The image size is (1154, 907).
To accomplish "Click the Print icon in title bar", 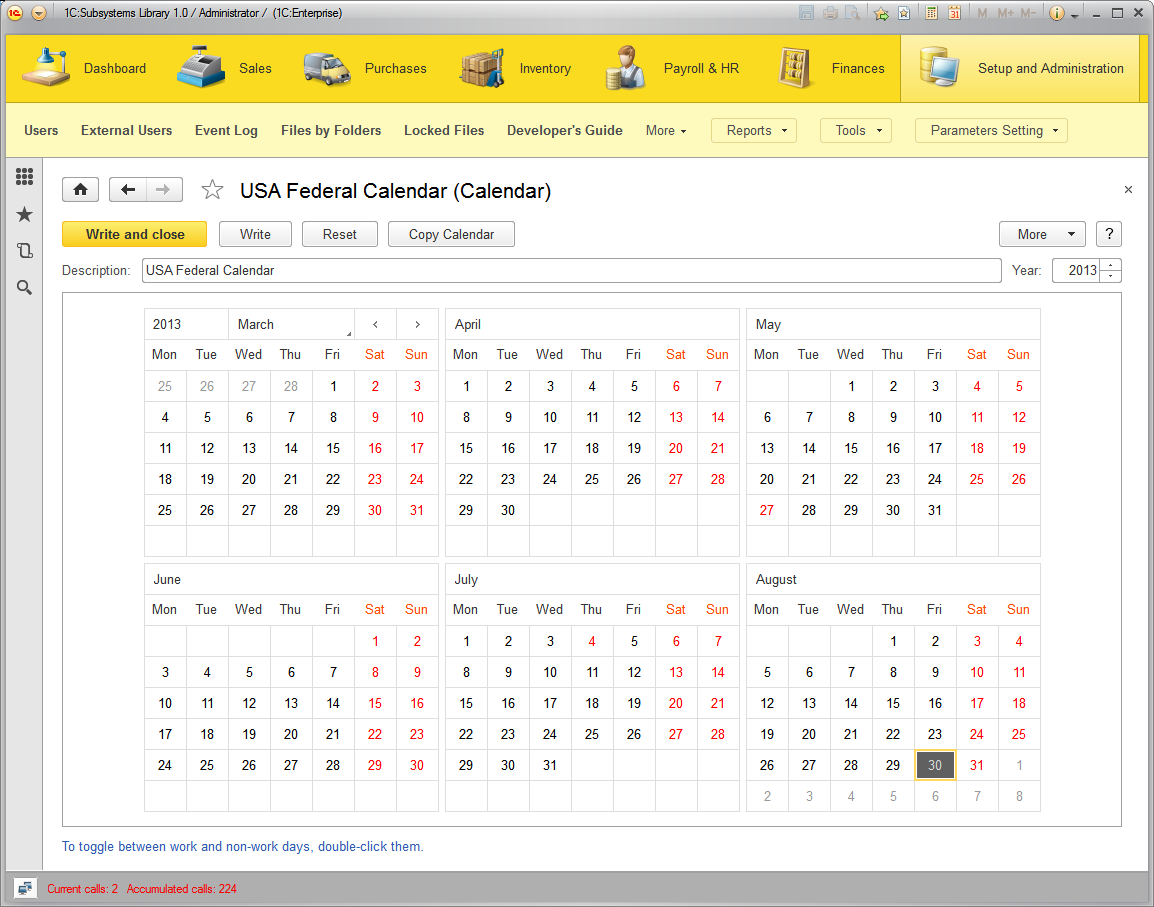I will coord(830,13).
